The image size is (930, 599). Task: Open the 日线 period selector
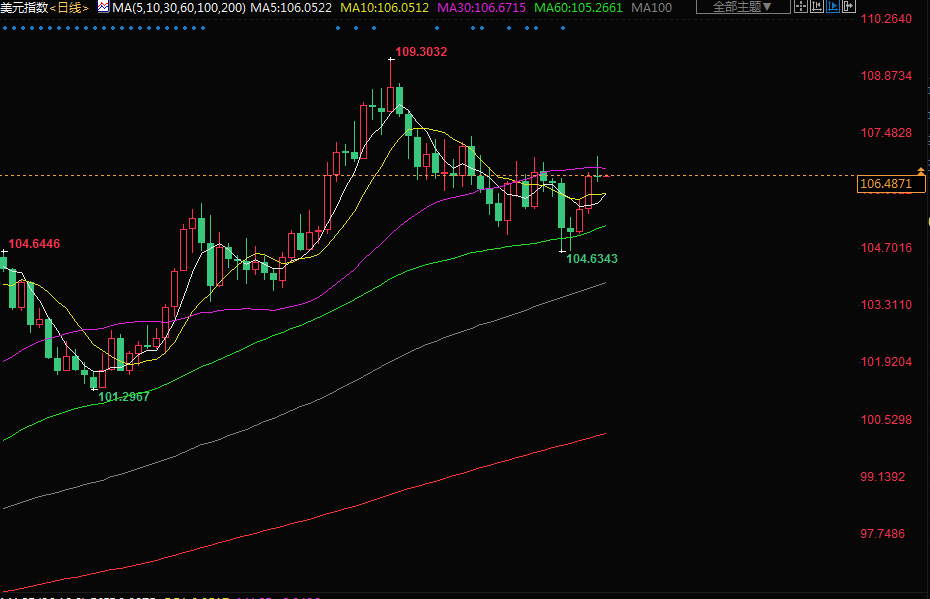[70, 7]
